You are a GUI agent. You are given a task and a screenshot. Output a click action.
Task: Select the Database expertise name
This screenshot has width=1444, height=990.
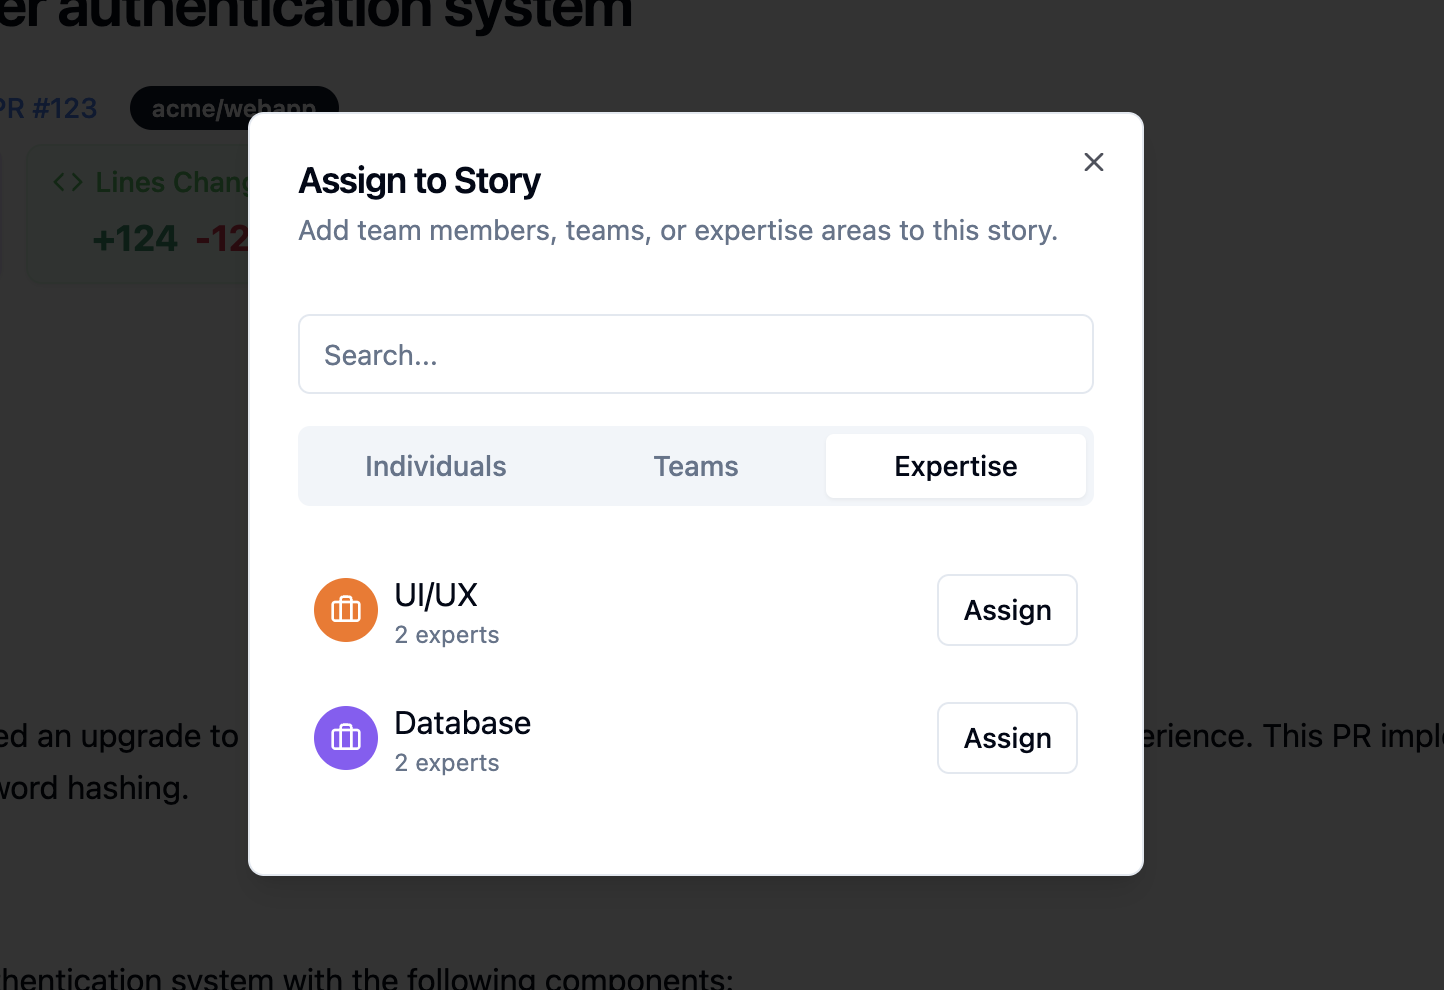462,723
